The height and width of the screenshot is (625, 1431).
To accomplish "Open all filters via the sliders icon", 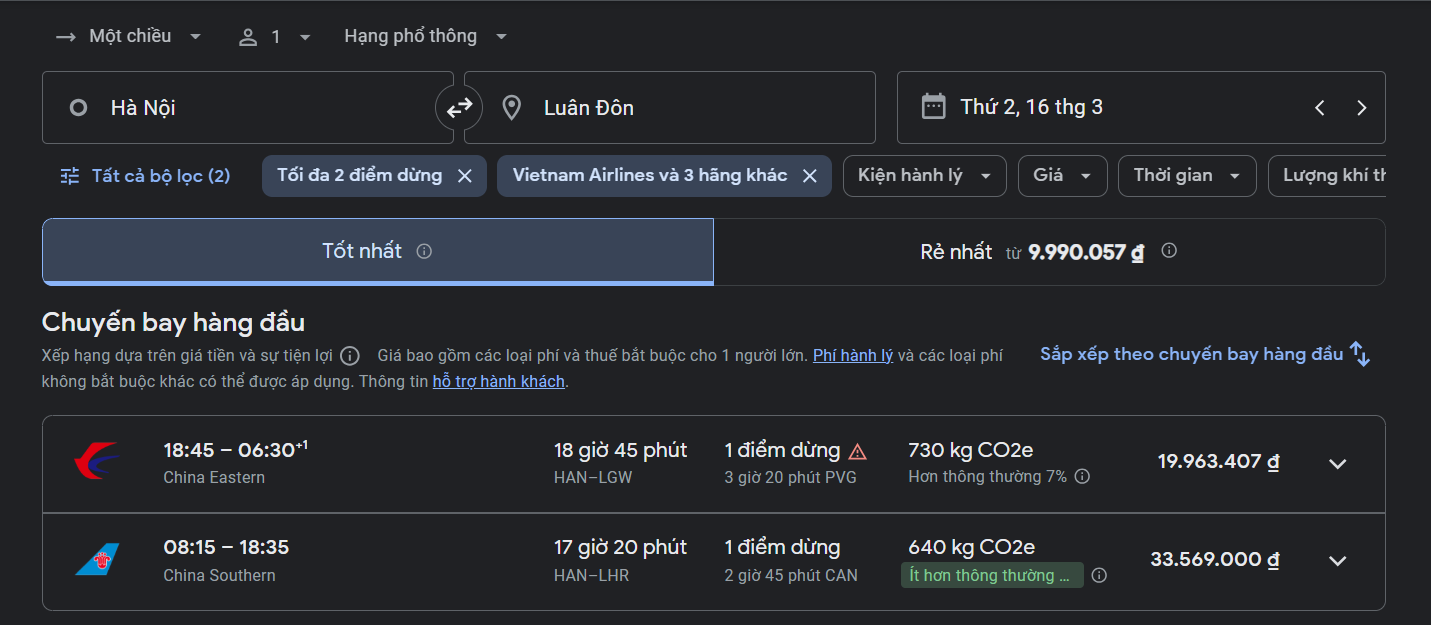I will click(x=70, y=176).
